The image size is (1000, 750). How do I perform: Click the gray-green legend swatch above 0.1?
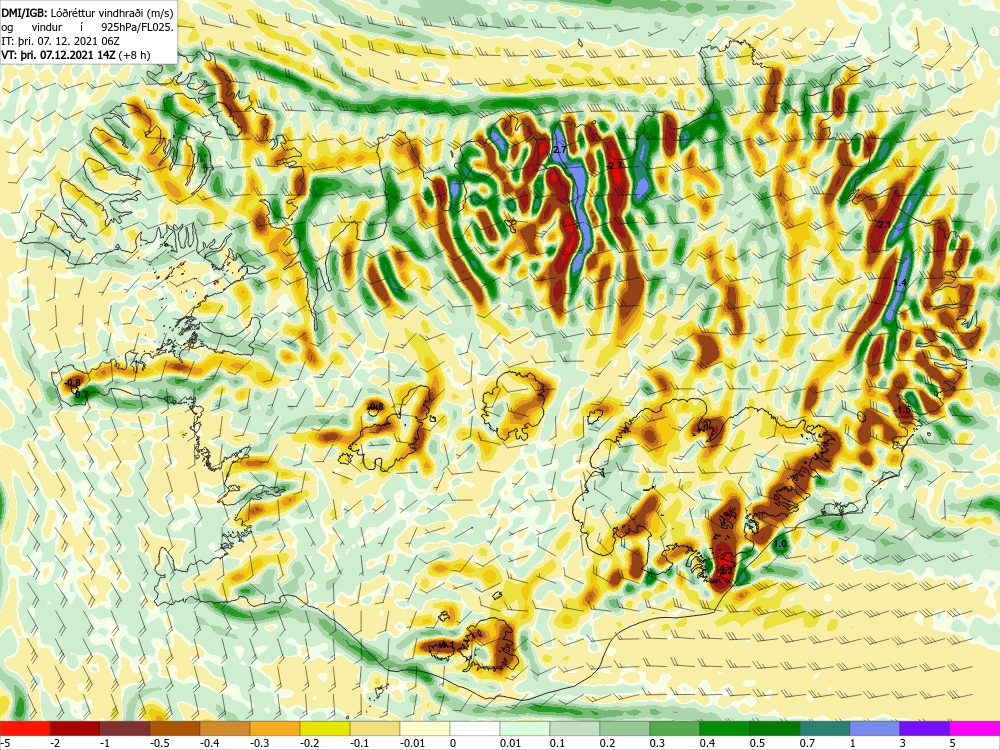pos(575,728)
